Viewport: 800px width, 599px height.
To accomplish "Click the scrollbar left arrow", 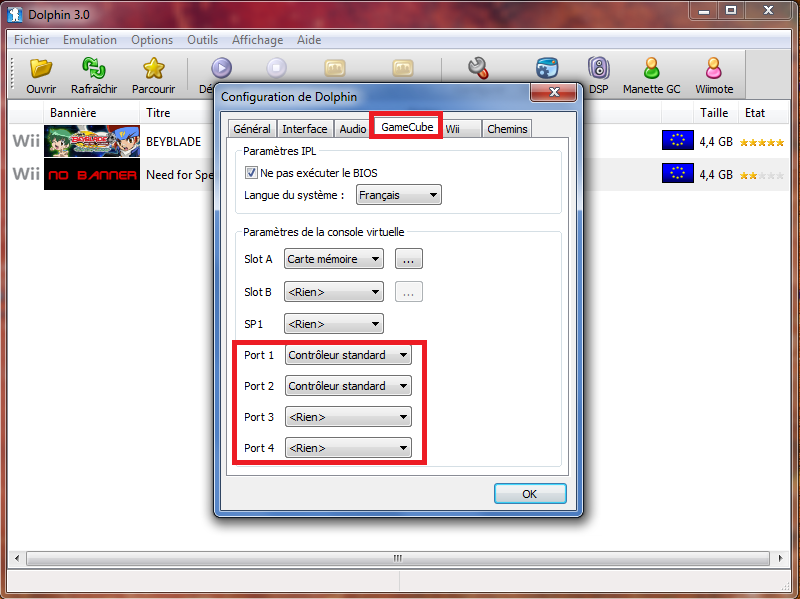I will tap(17, 558).
